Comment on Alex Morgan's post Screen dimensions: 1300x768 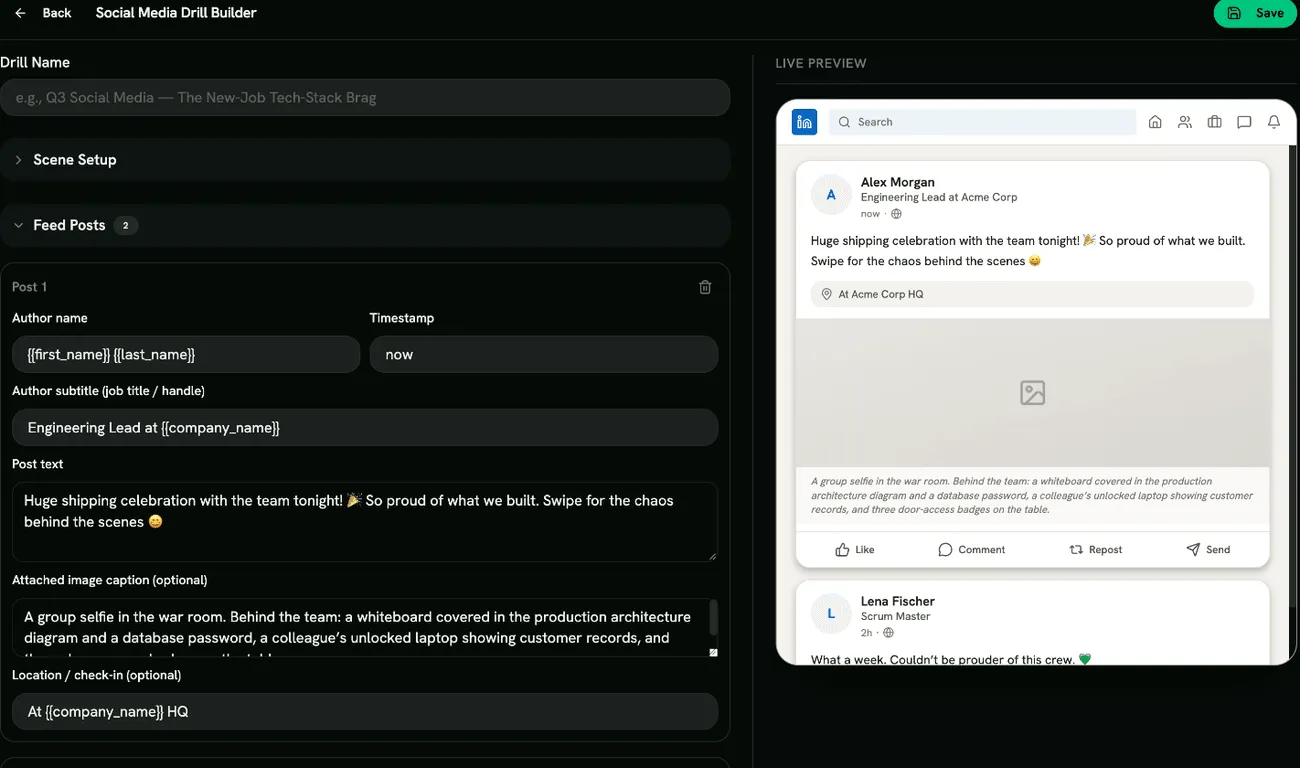(971, 549)
